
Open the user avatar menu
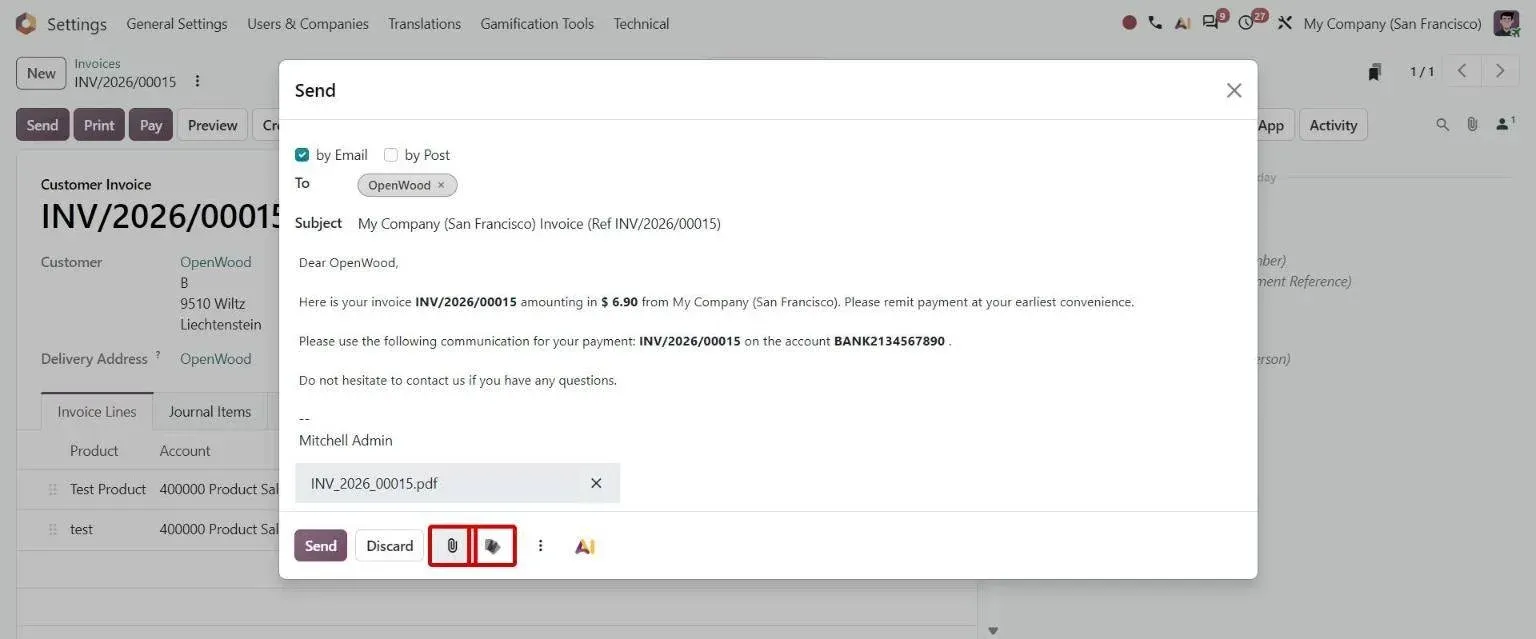1506,23
